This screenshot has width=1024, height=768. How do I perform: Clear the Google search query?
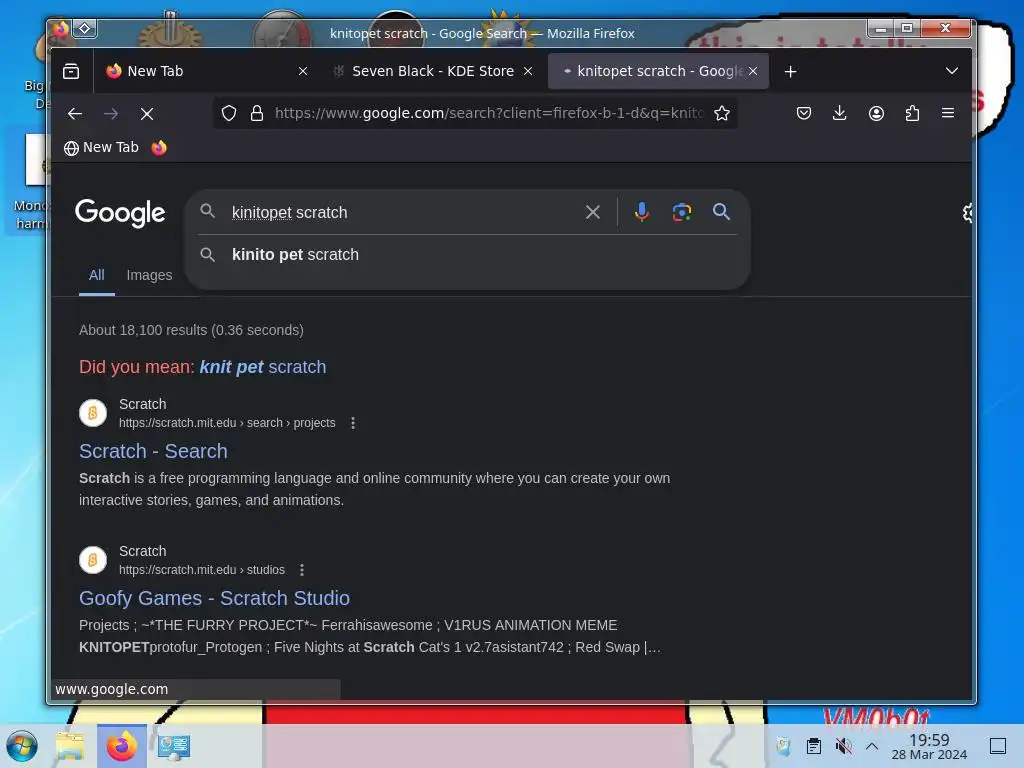(x=592, y=212)
